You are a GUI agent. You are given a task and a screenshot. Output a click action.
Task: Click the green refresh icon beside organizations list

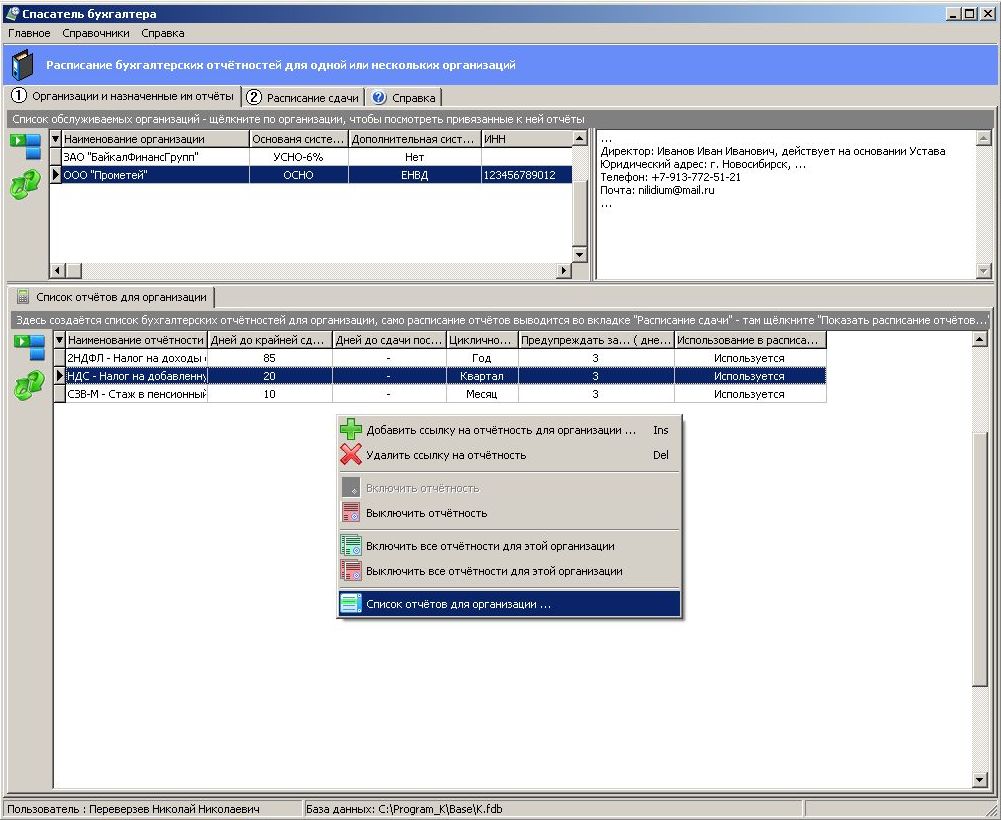click(26, 184)
